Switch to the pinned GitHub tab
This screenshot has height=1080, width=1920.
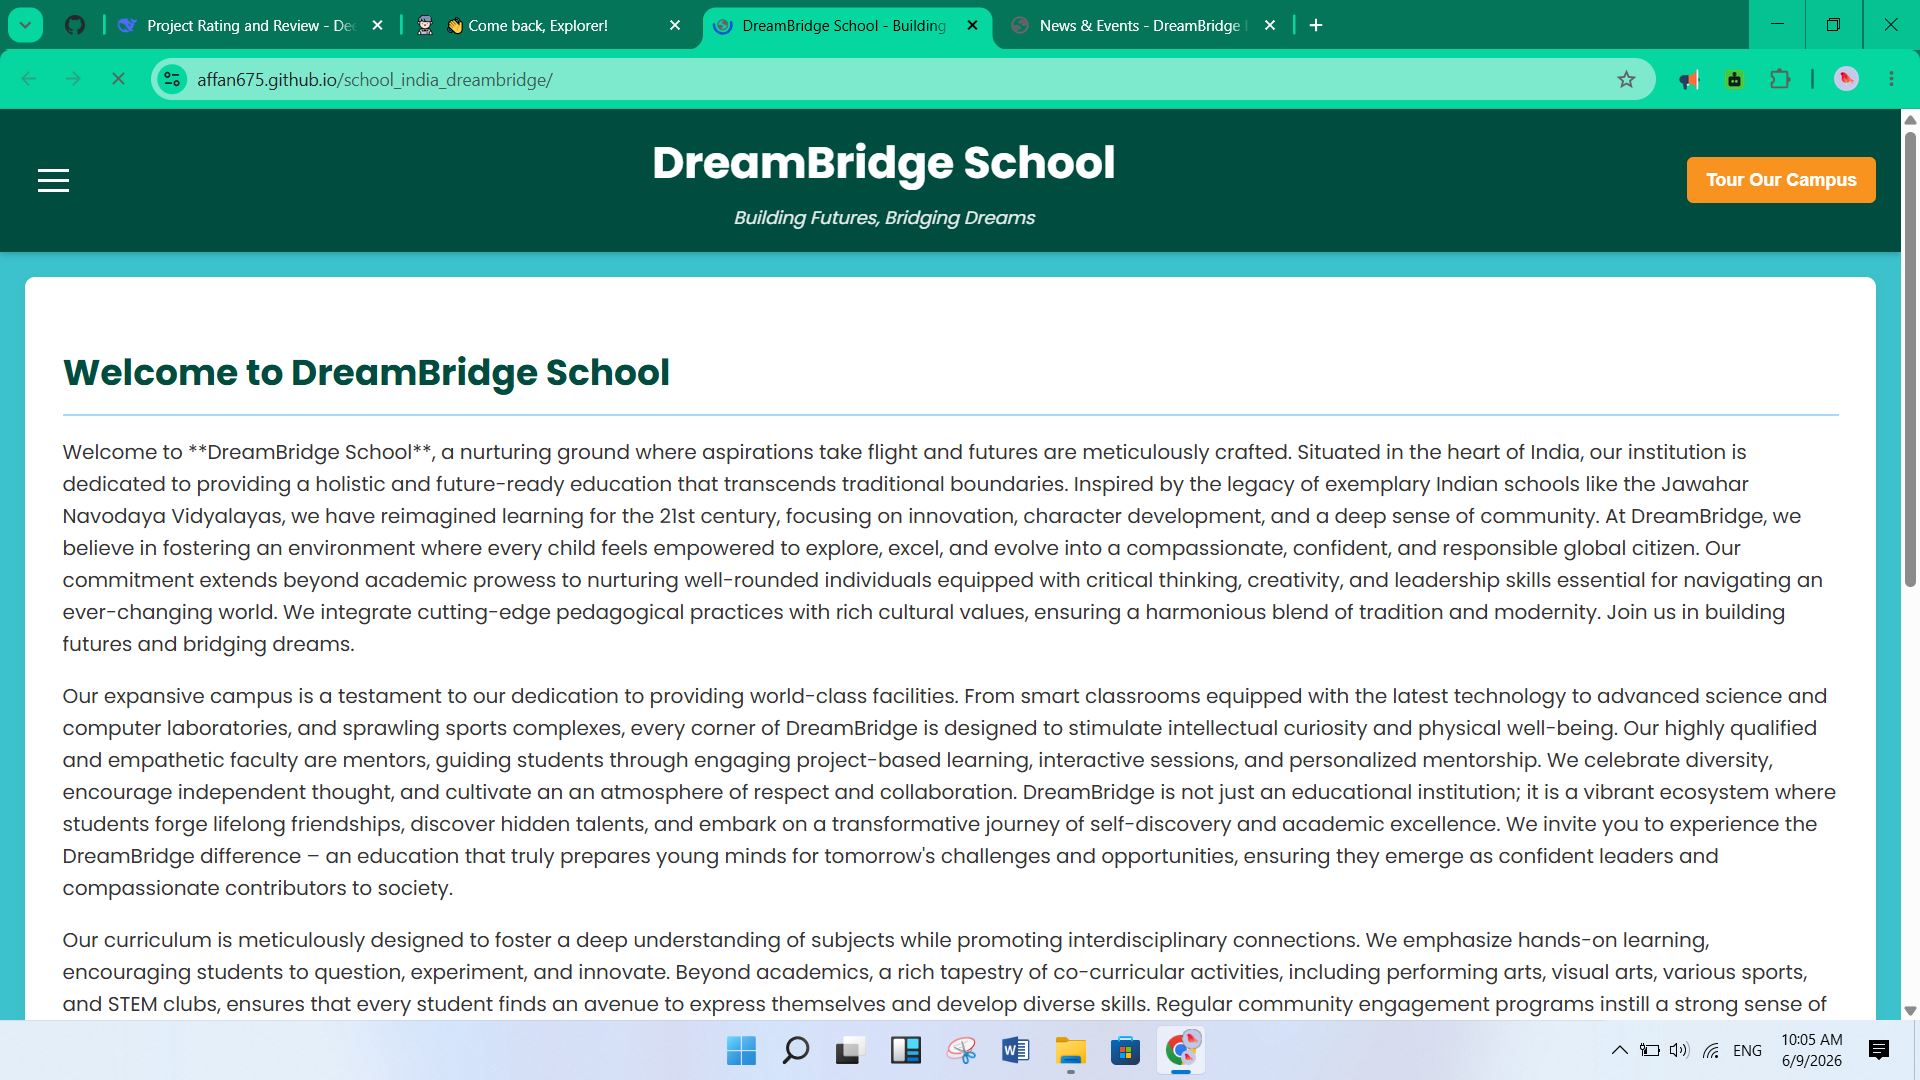tap(75, 25)
